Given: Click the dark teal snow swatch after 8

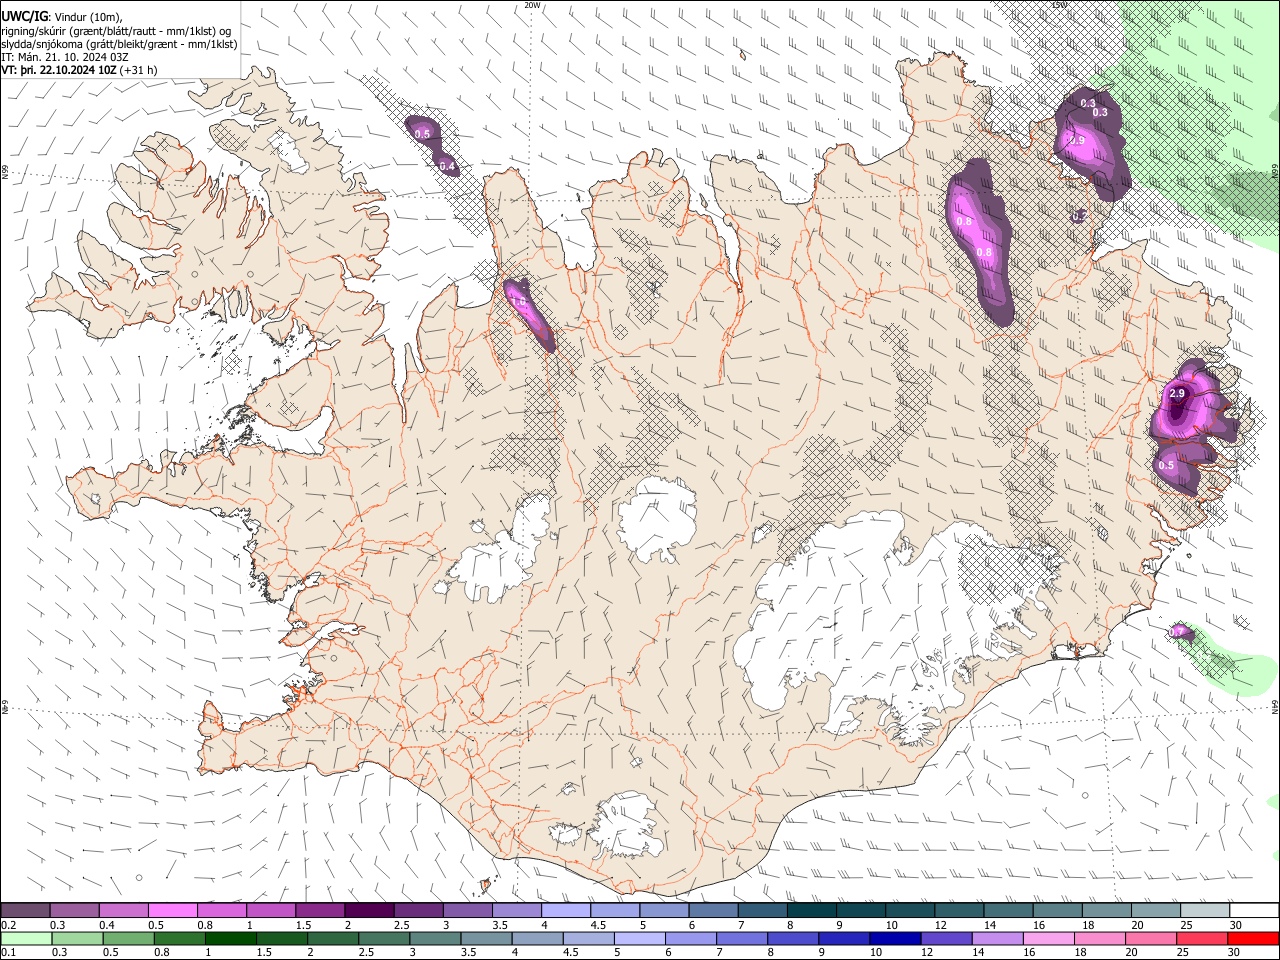Looking at the screenshot, I should tap(811, 910).
